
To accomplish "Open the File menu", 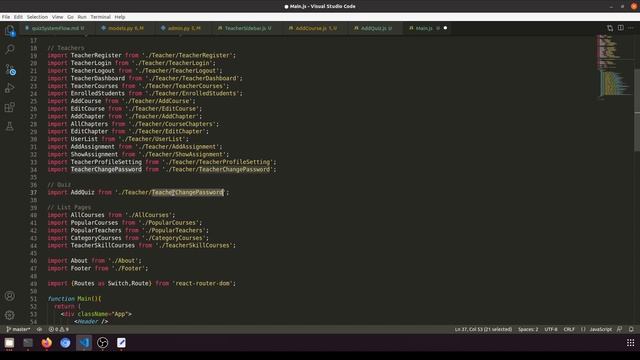I will (x=6, y=17).
